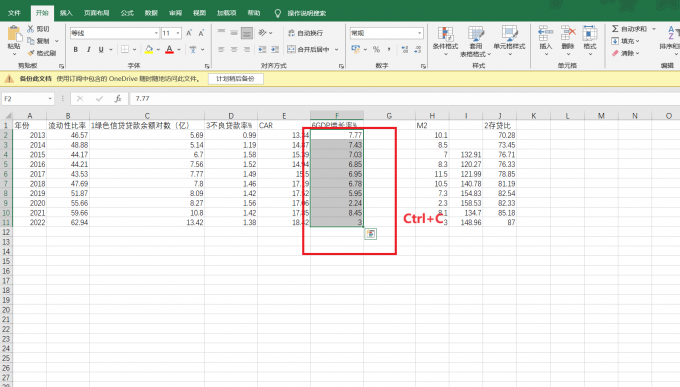Open clipboard group dialog launcher
The image size is (680, 387).
click(x=61, y=66)
